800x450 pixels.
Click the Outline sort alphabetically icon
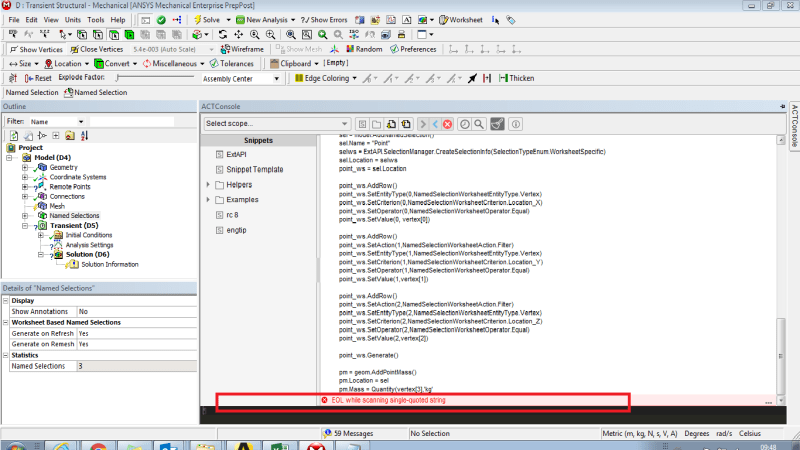click(x=85, y=136)
